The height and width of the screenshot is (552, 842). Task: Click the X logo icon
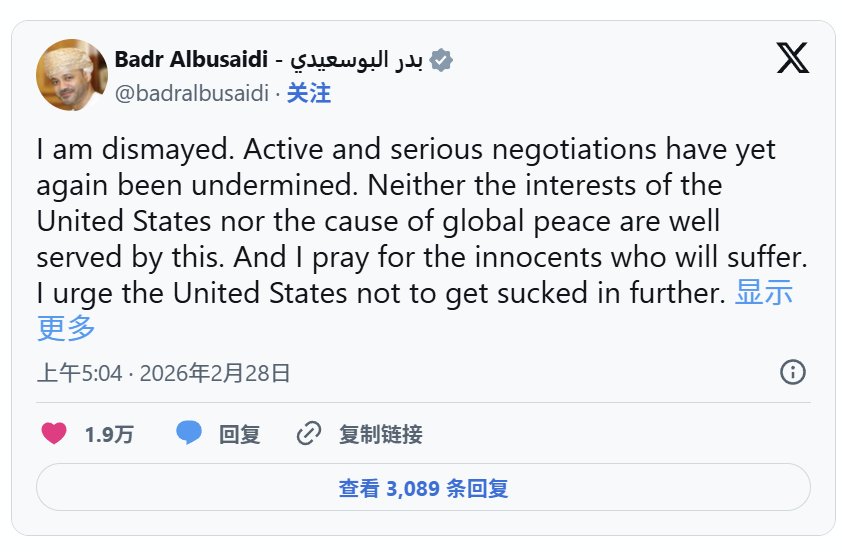point(793,60)
